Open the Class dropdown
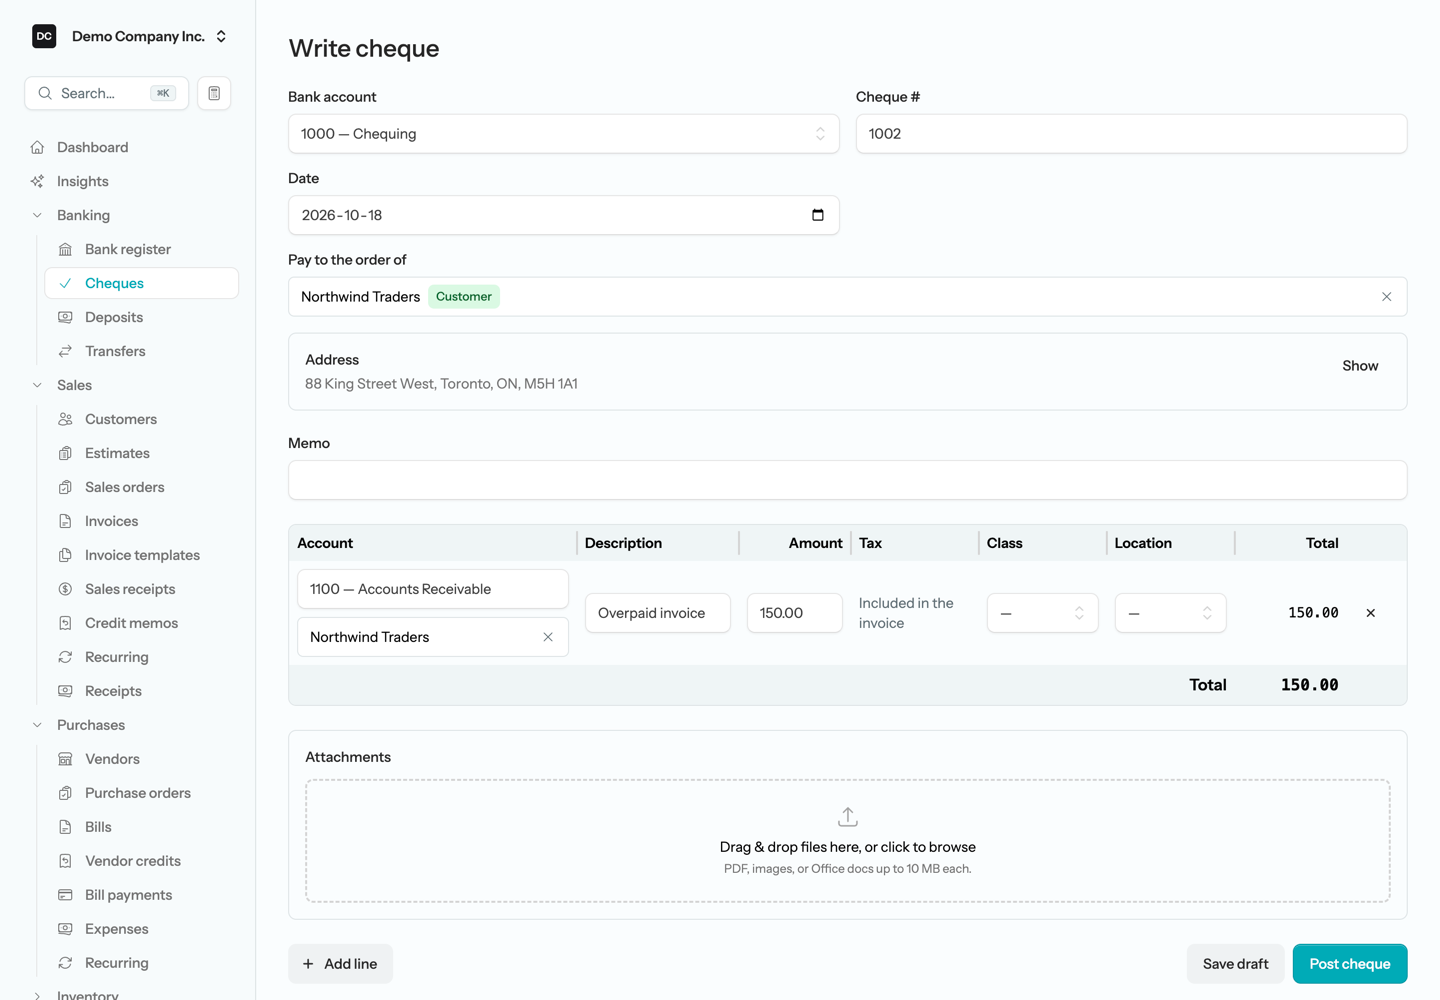1440x1000 pixels. pyautogui.click(x=1043, y=613)
